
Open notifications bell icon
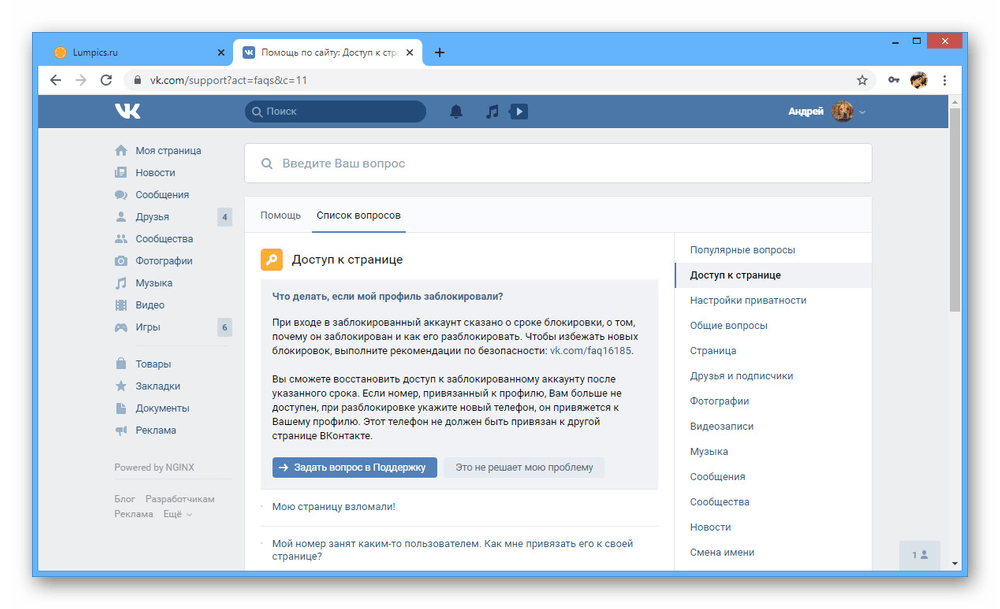[x=456, y=112]
